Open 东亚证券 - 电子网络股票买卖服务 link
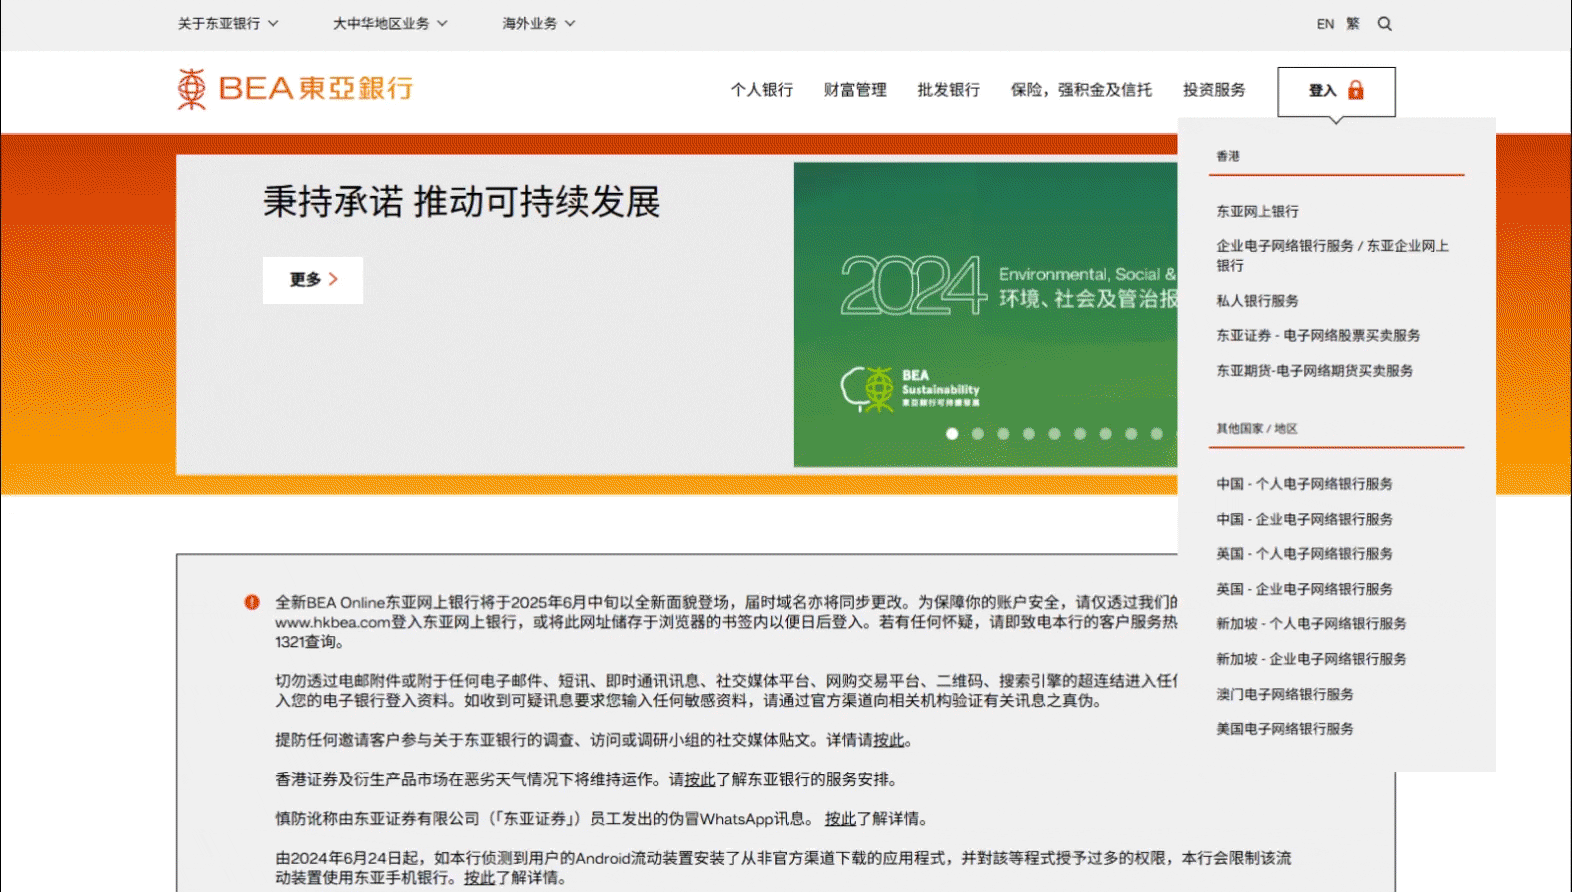This screenshot has width=1572, height=892. pyautogui.click(x=1318, y=335)
